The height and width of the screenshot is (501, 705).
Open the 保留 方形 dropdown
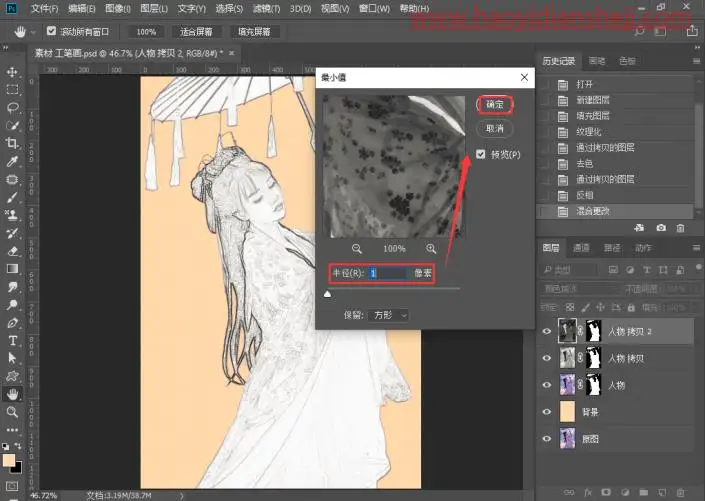[x=389, y=315]
